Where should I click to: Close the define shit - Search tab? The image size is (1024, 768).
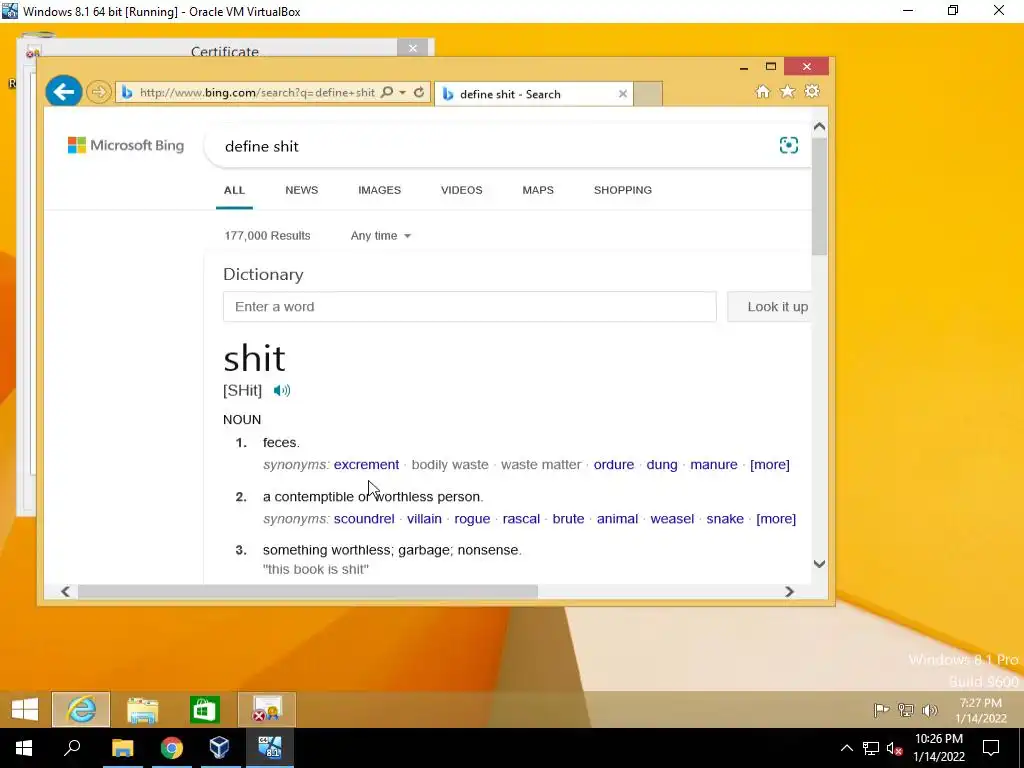[x=623, y=94]
